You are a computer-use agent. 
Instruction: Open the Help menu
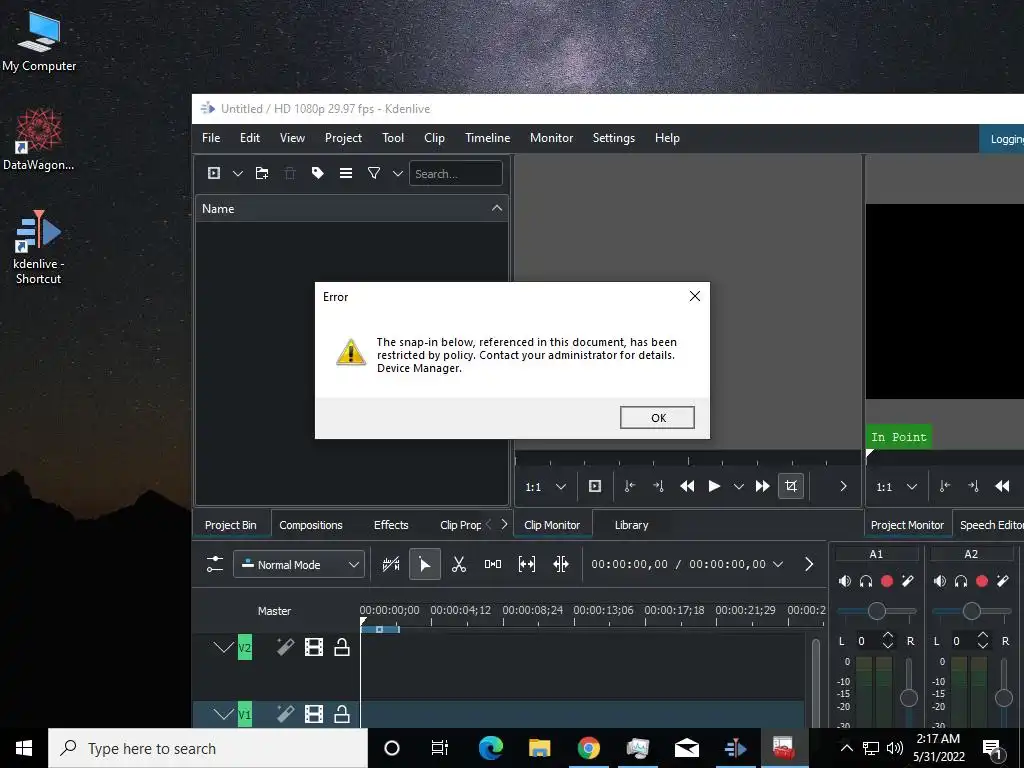667,138
